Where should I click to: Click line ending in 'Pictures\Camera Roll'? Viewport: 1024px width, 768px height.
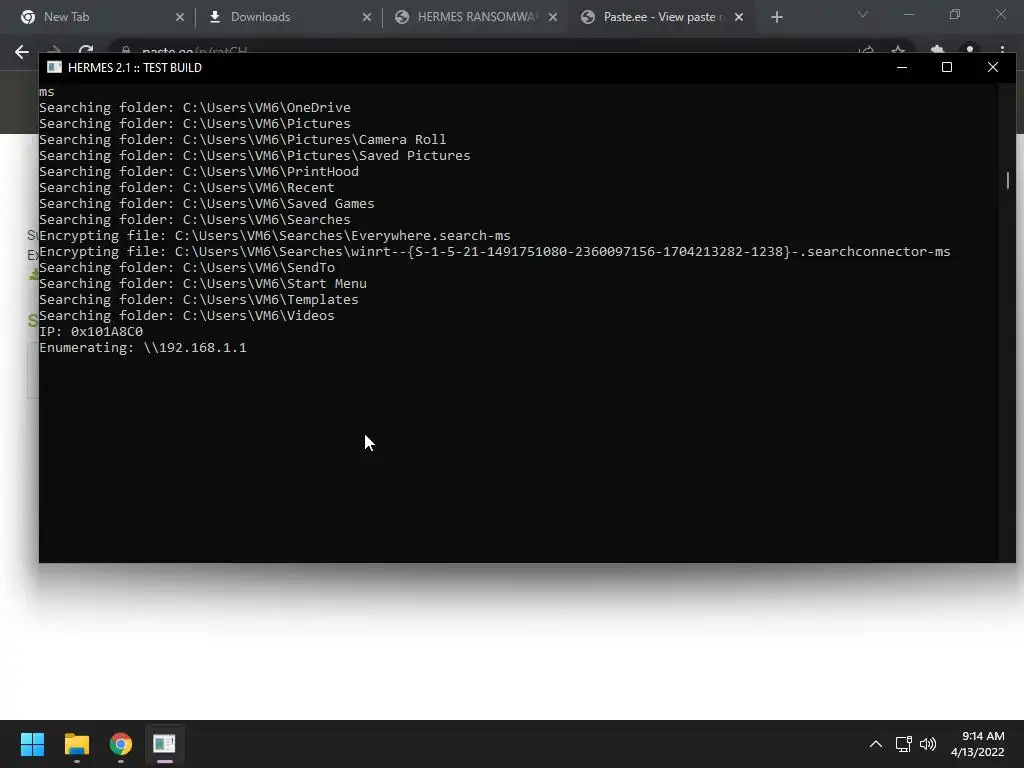242,140
